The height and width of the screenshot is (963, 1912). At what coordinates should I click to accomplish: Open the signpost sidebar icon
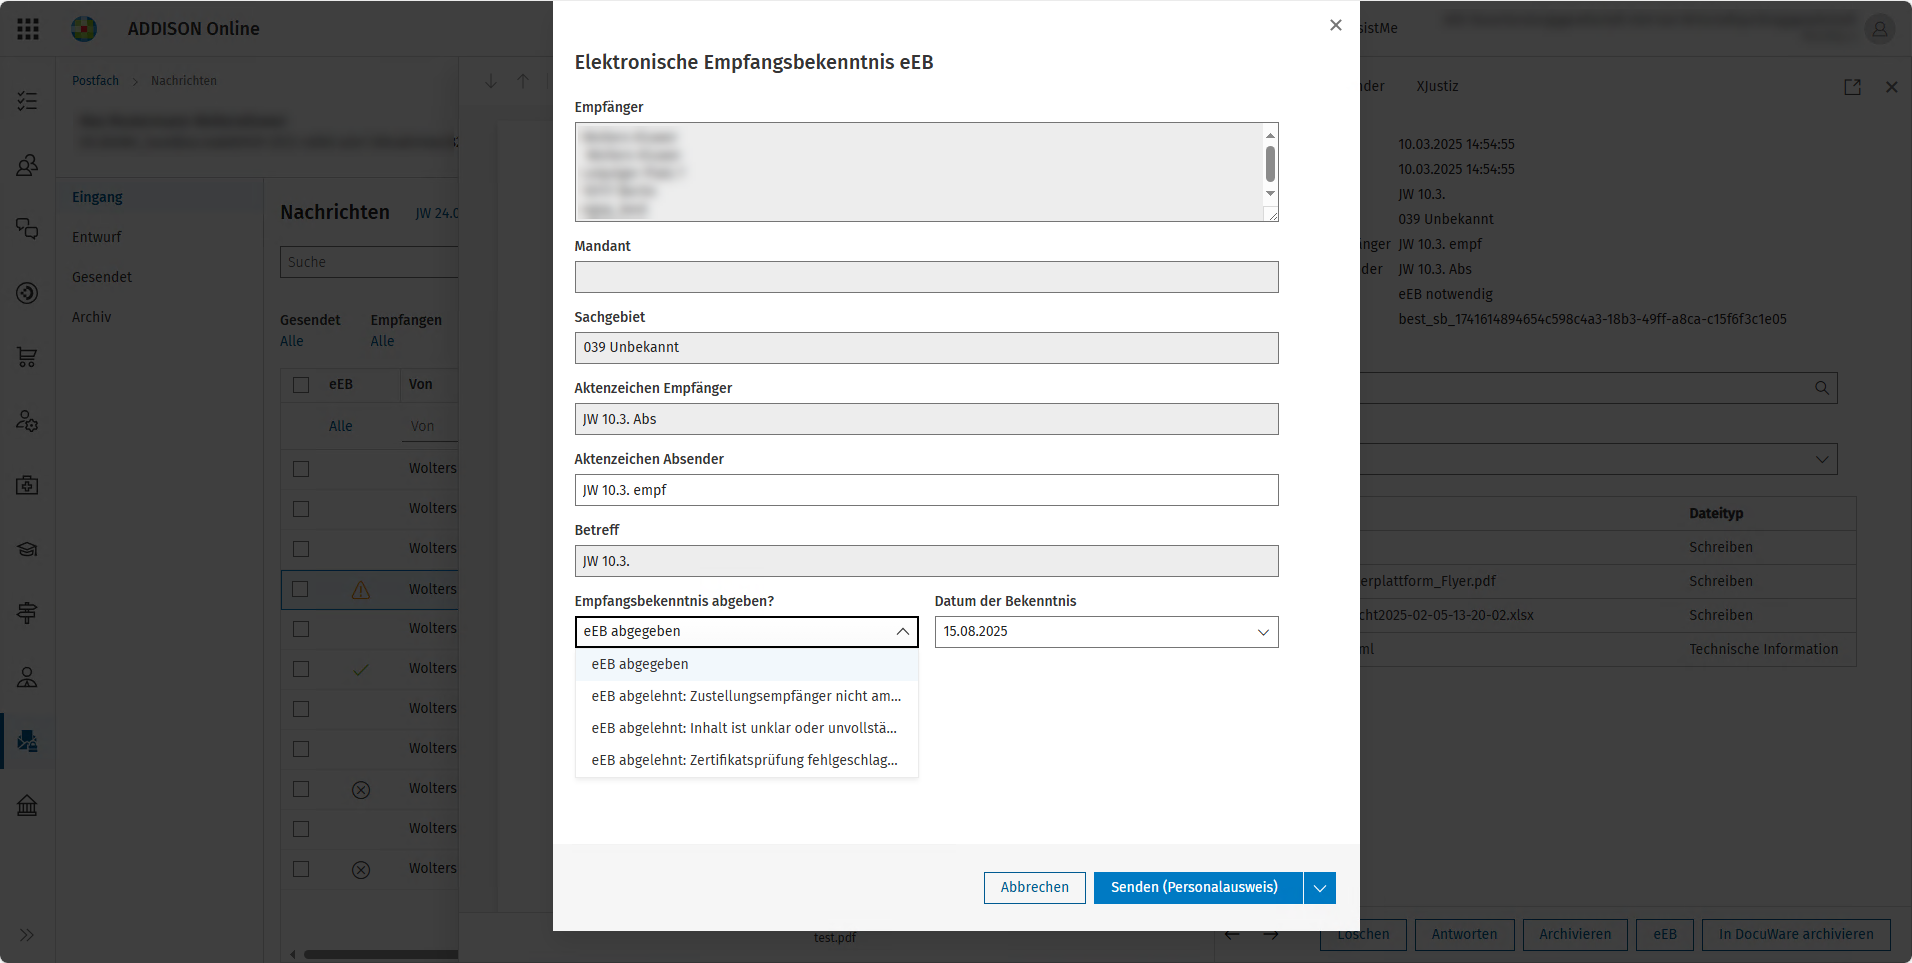(27, 613)
